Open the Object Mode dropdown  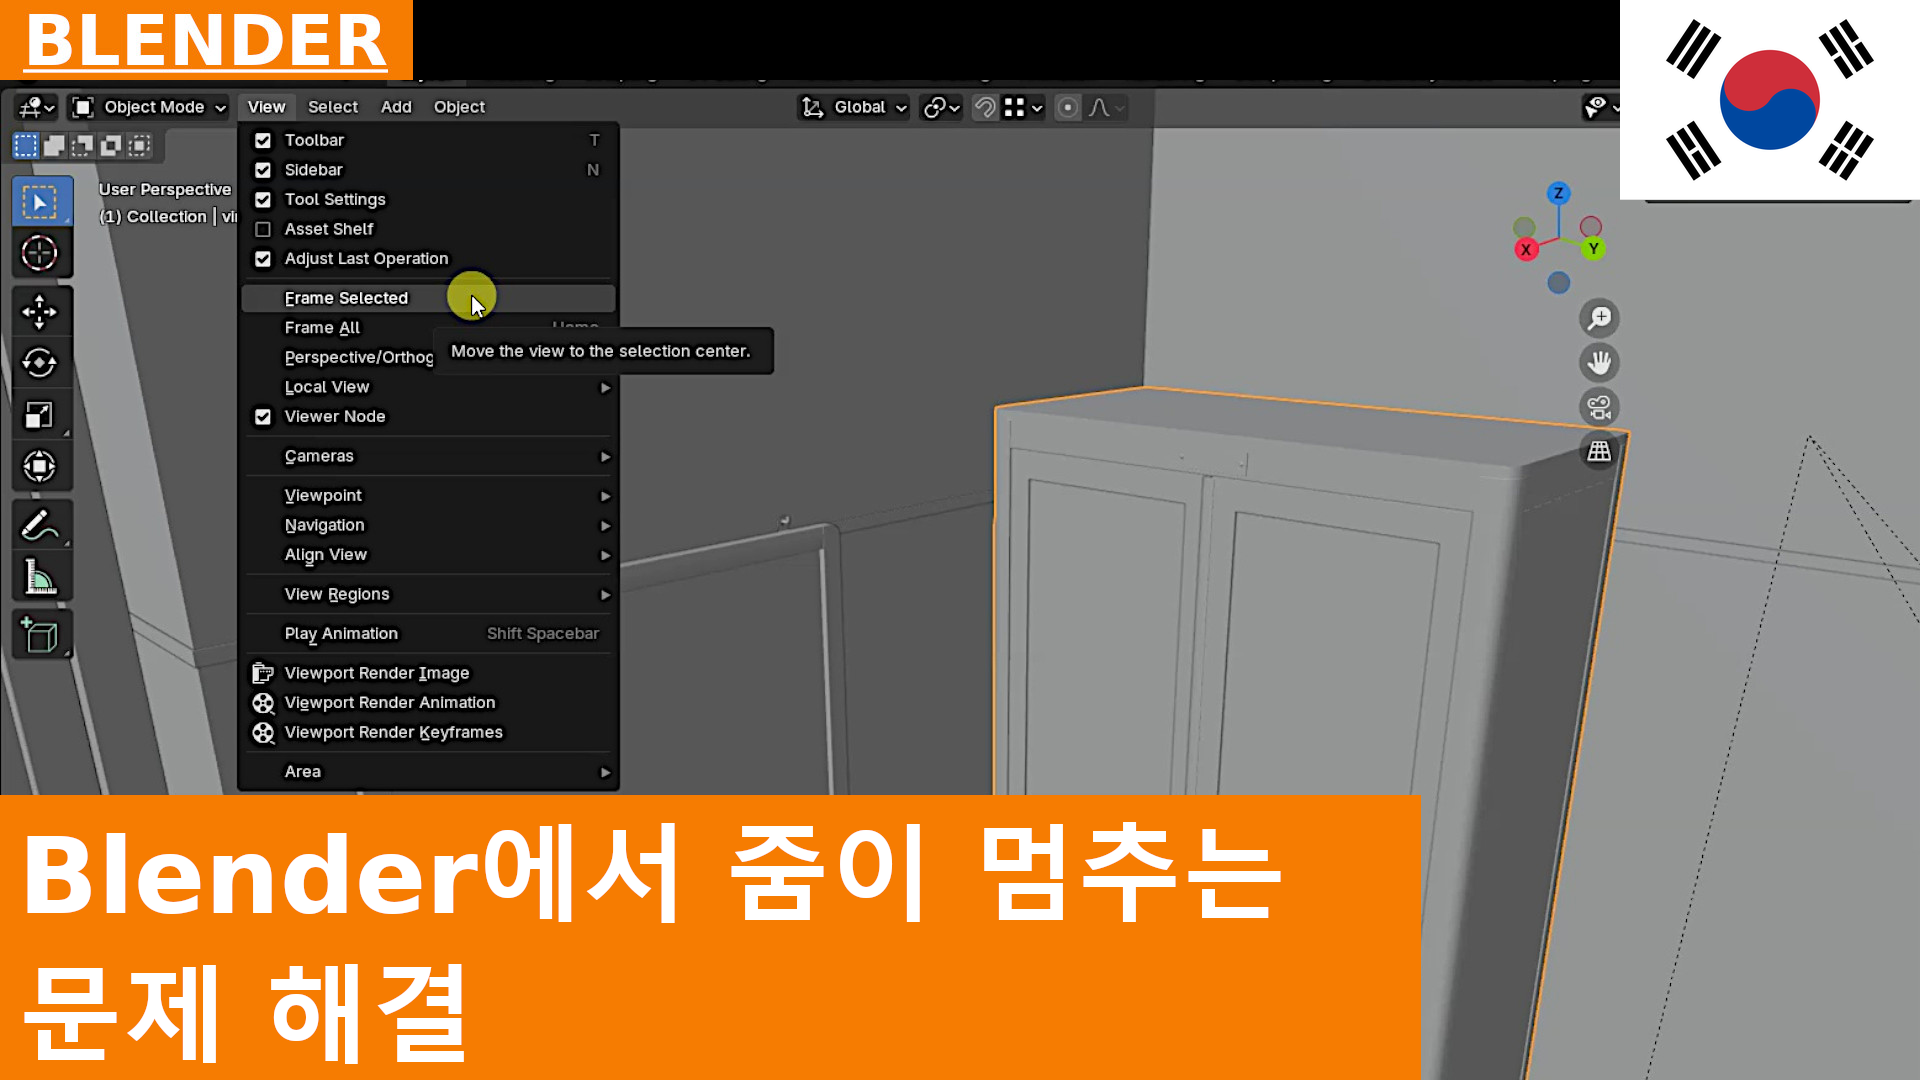tap(150, 107)
